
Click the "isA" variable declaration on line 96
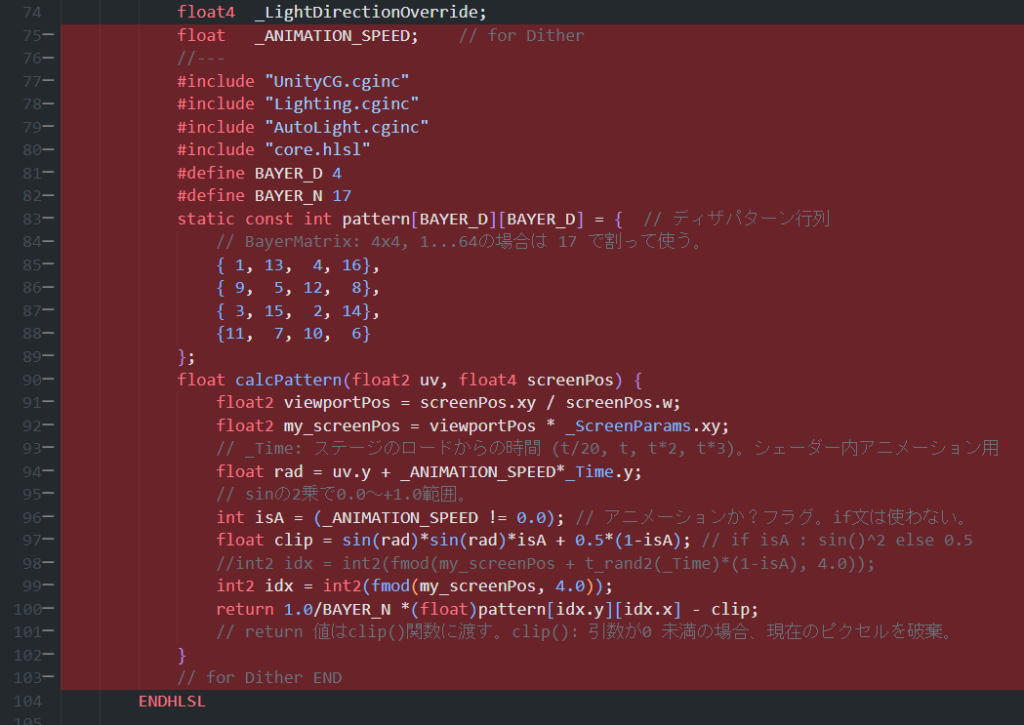coord(264,518)
